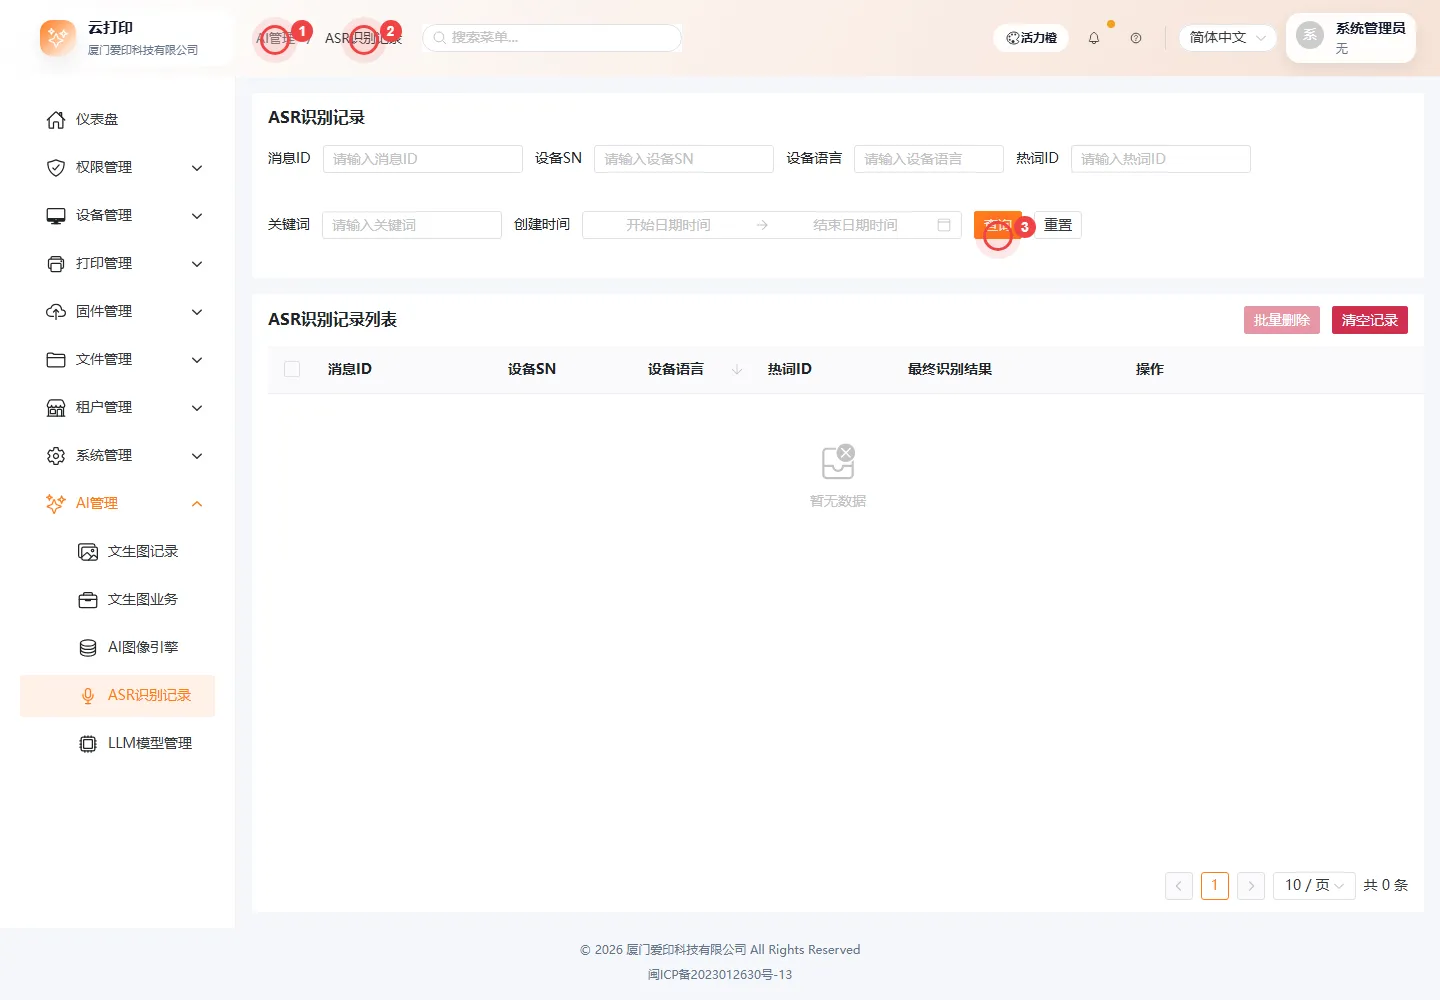Click the calendar icon in date range
This screenshot has height=1000, width=1440.
click(x=943, y=225)
